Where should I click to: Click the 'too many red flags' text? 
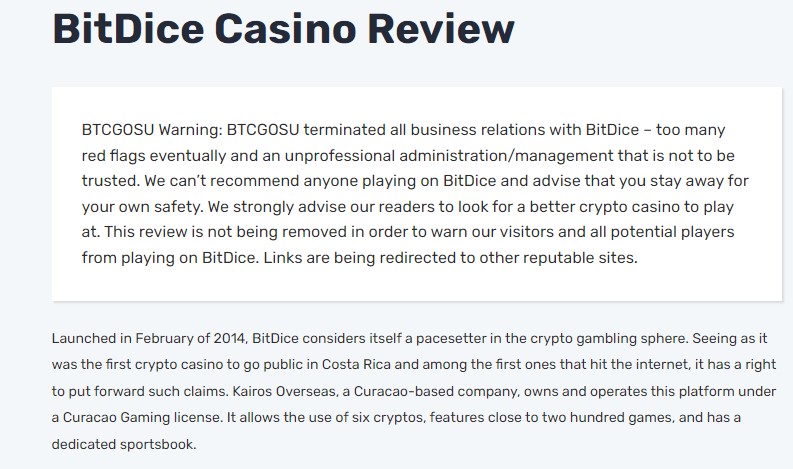point(691,130)
